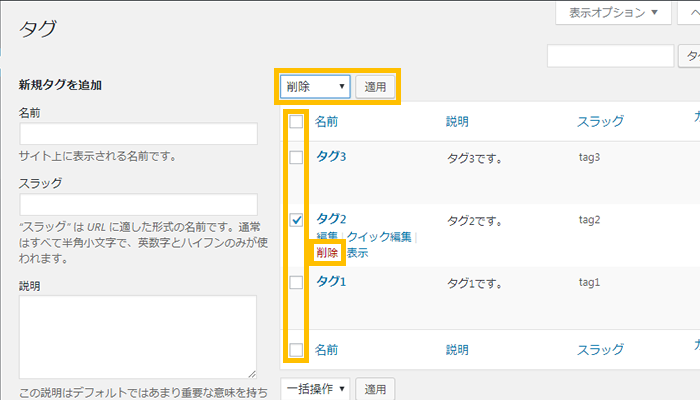Click into the スラッグ text field

click(x=139, y=204)
